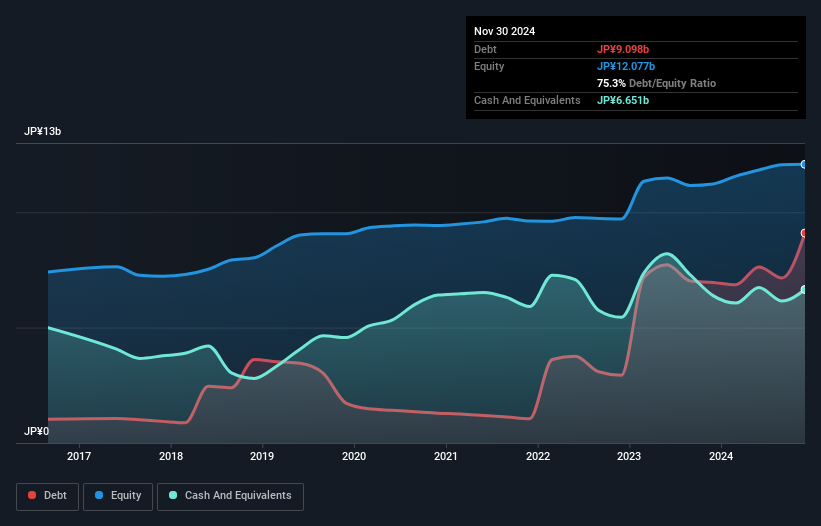Click the red Debt legend dot
This screenshot has width=821, height=526.
pyautogui.click(x=32, y=495)
